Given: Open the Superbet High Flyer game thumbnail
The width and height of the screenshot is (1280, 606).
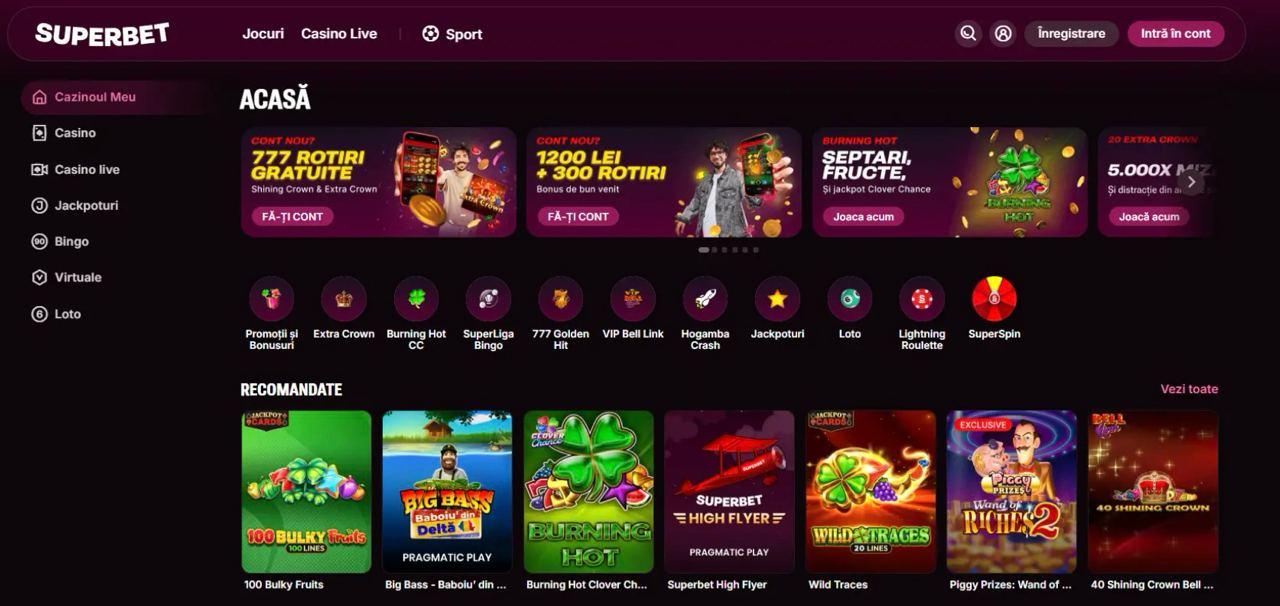Looking at the screenshot, I should [x=730, y=492].
